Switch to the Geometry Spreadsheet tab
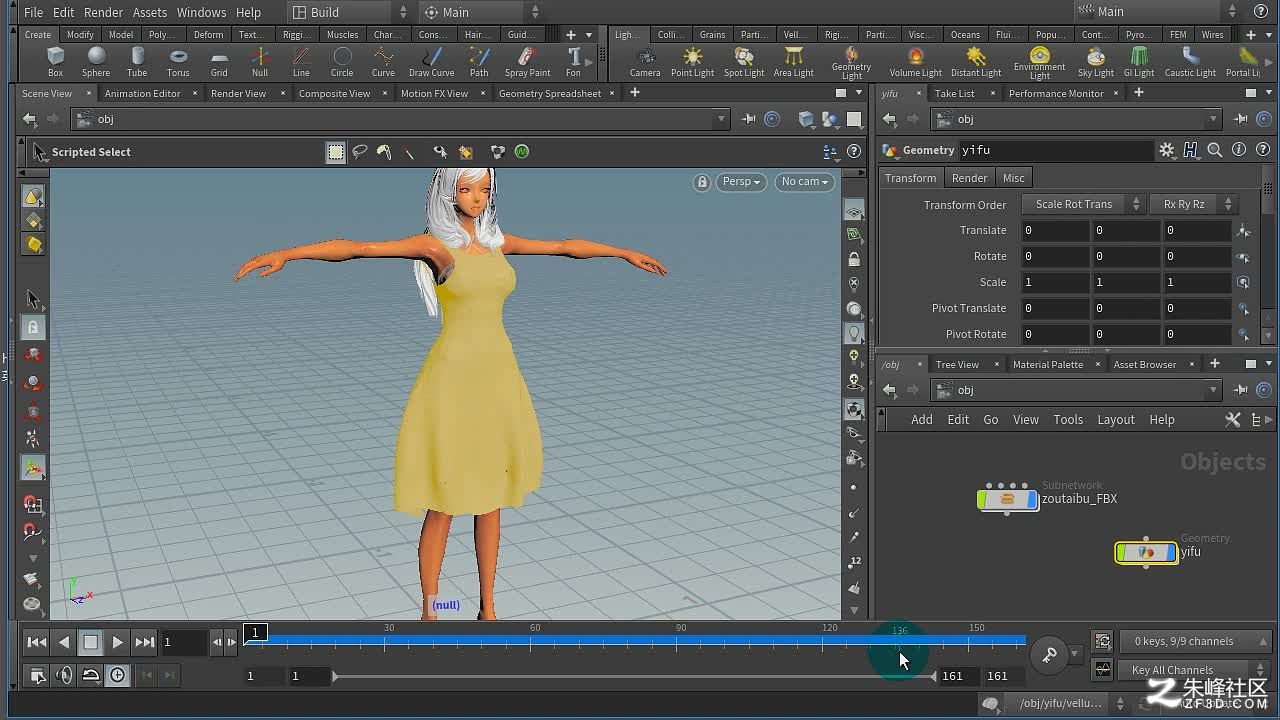Screen dimensions: 1280x720 coord(550,93)
